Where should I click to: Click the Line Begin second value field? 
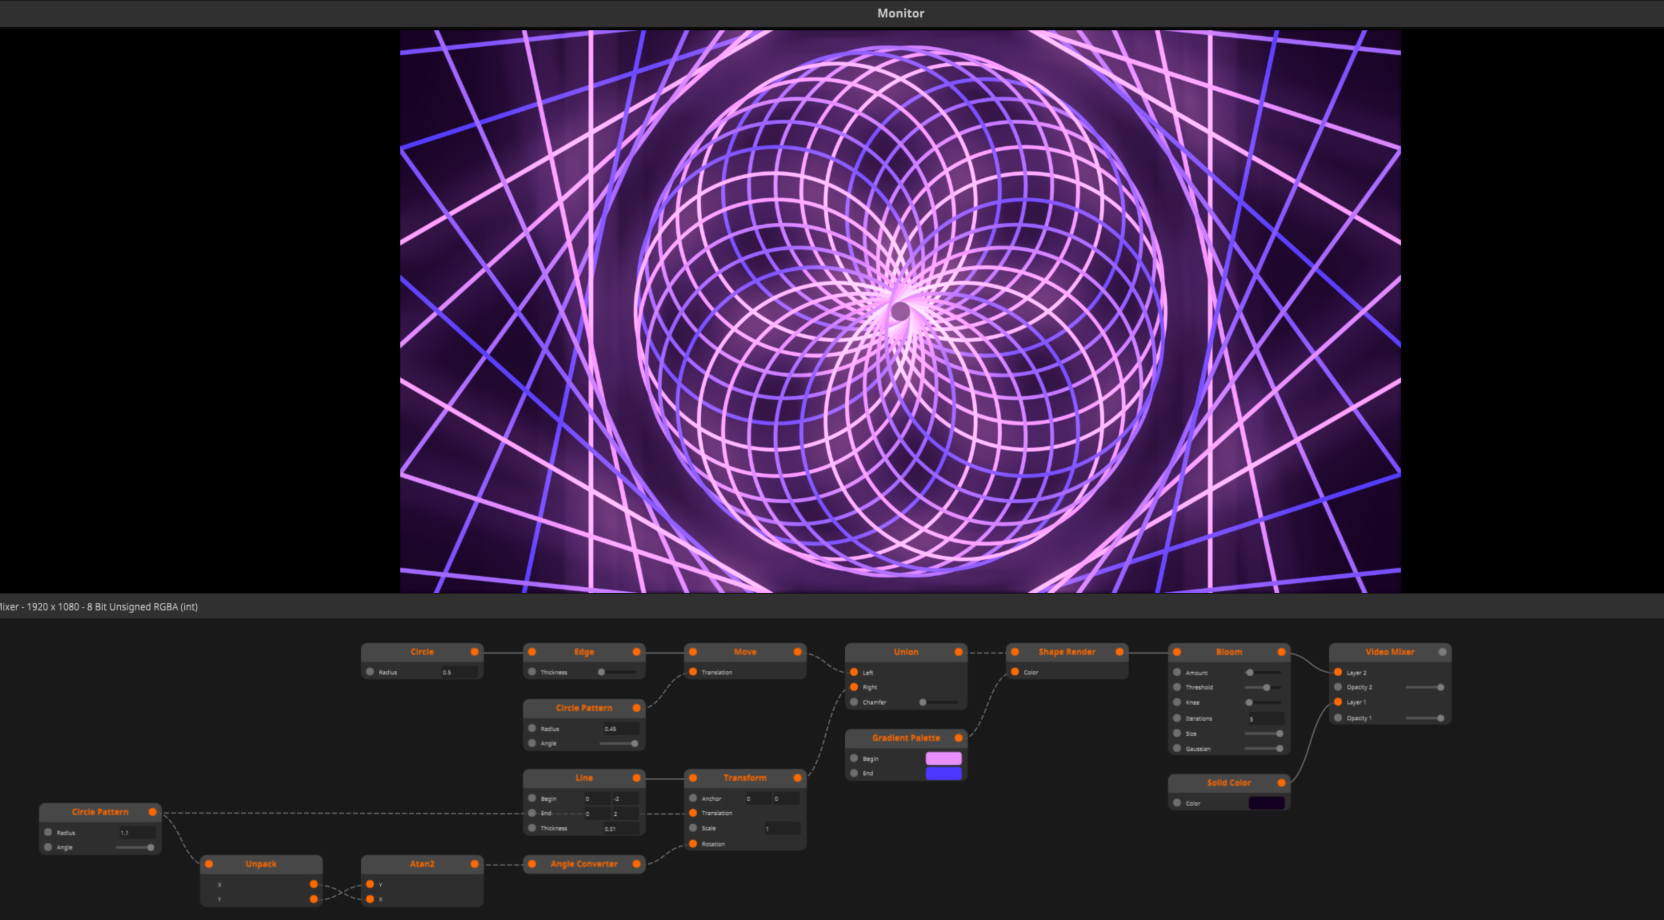(x=626, y=798)
